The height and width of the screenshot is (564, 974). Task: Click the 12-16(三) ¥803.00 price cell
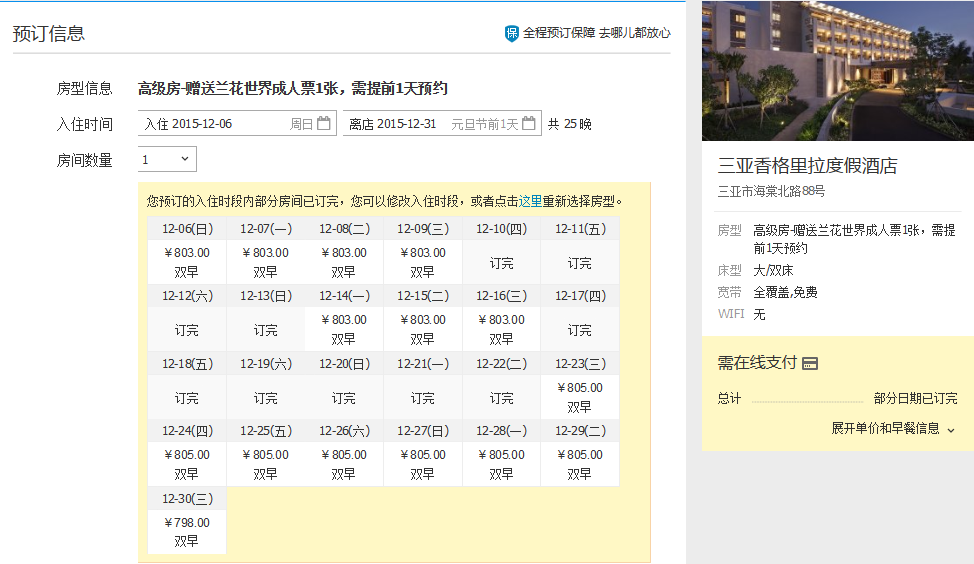501,329
